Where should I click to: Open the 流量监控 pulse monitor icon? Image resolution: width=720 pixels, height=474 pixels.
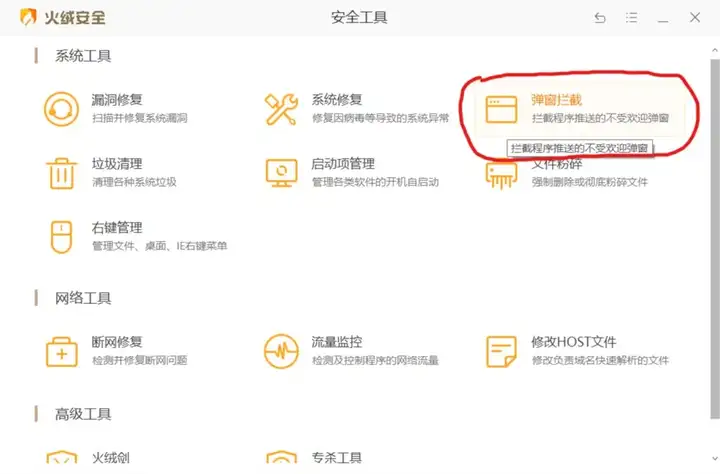click(x=281, y=351)
